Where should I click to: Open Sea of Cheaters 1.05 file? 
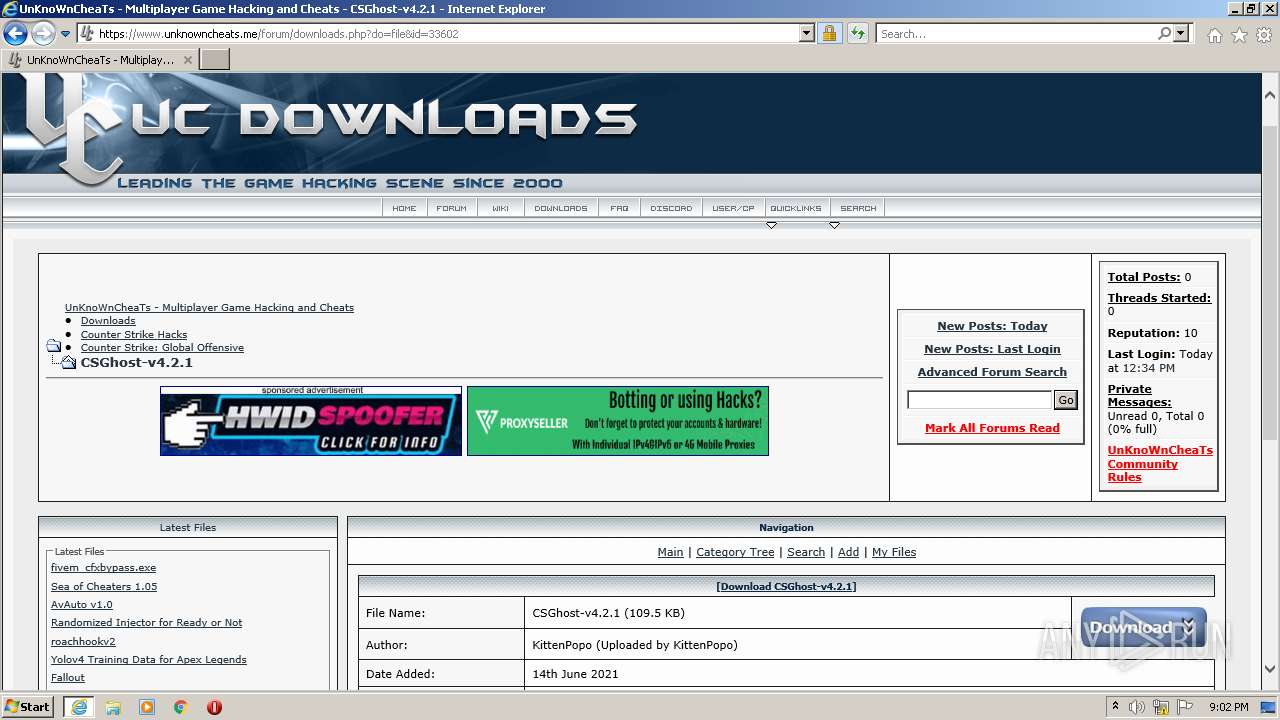pos(104,587)
